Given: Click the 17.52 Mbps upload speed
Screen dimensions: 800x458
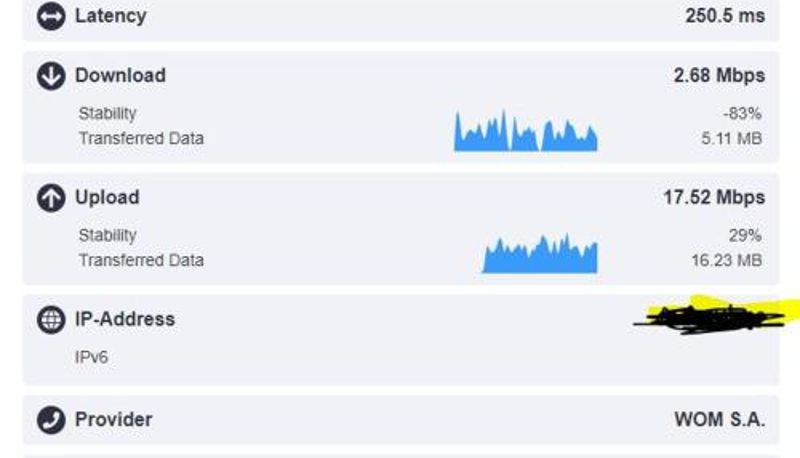Looking at the screenshot, I should click(x=714, y=198).
